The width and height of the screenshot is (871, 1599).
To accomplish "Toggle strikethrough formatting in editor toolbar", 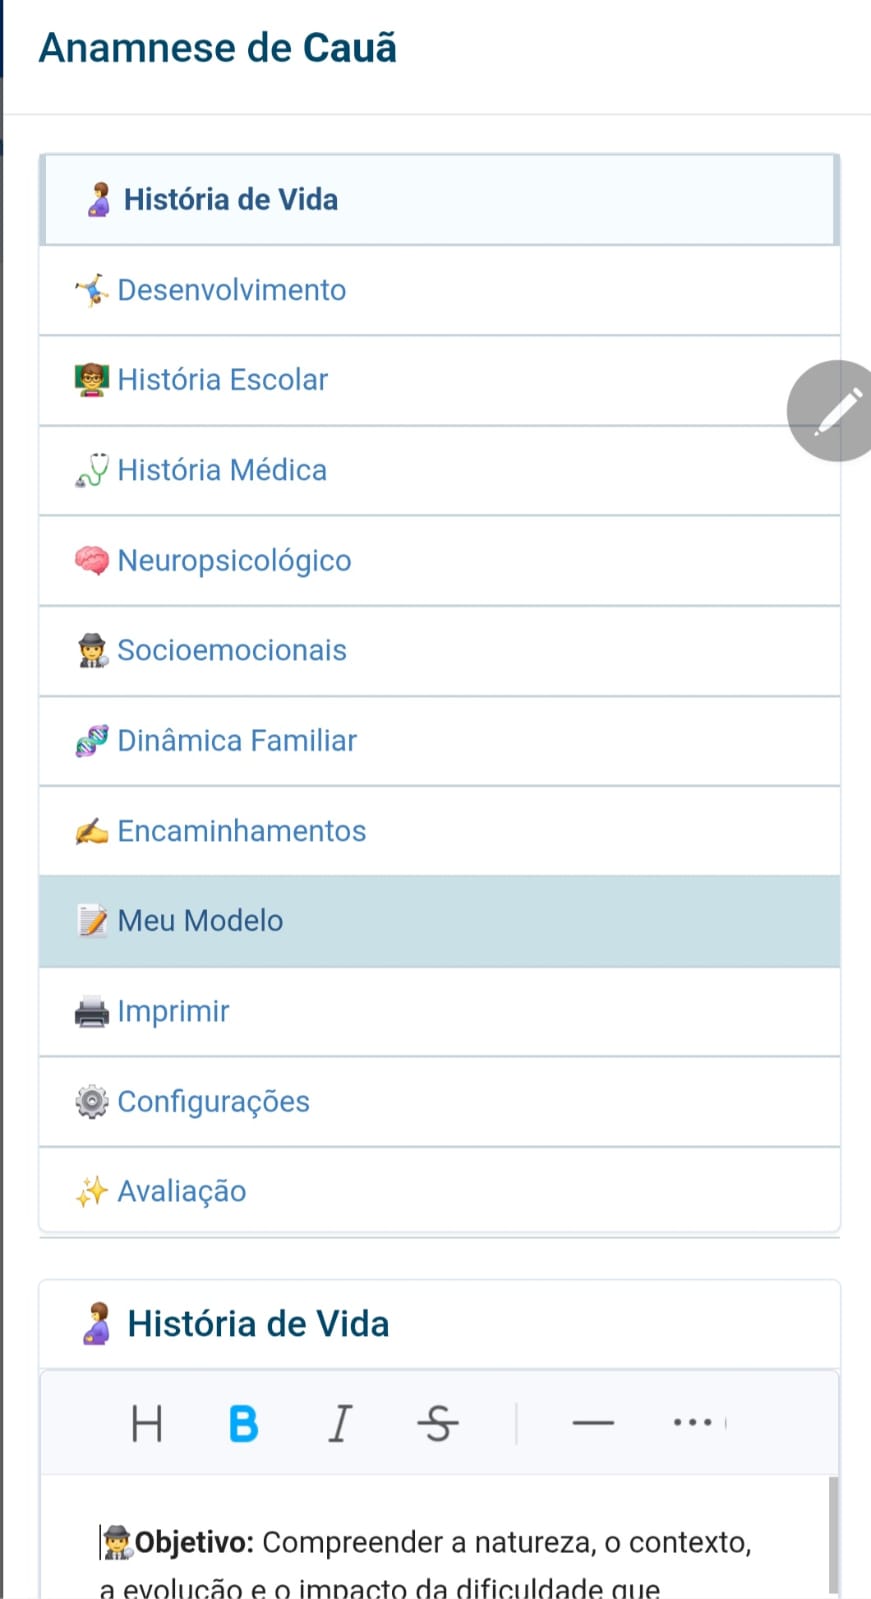I will click(x=437, y=1423).
